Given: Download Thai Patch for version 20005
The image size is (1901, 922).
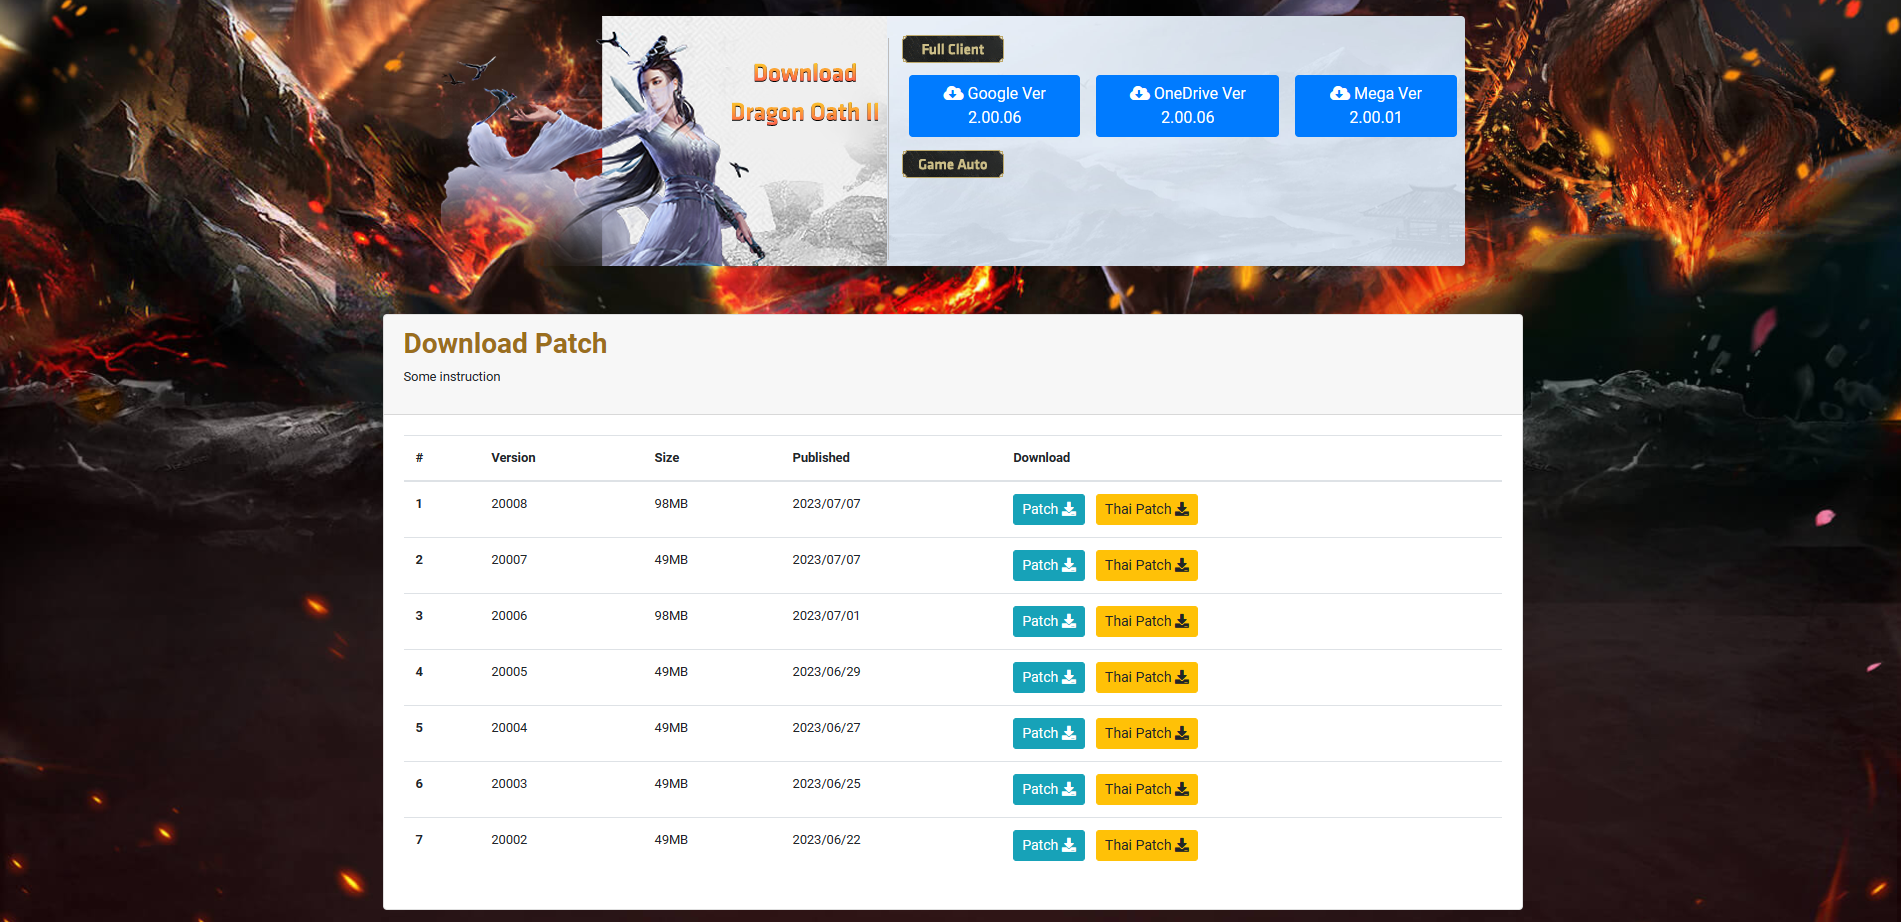Looking at the screenshot, I should click(1146, 677).
